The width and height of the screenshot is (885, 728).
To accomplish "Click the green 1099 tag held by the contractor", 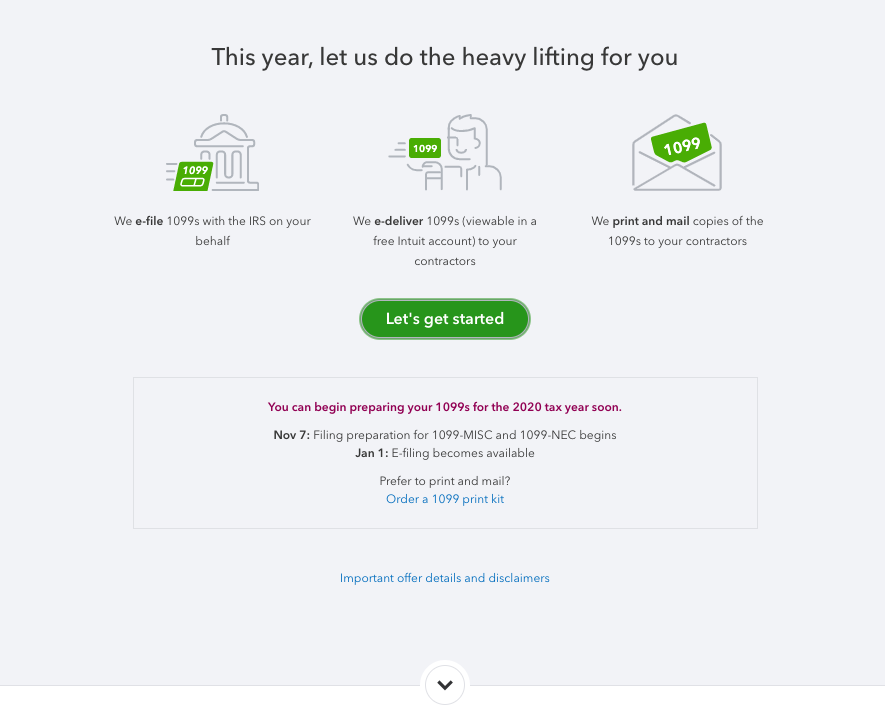I will (425, 148).
